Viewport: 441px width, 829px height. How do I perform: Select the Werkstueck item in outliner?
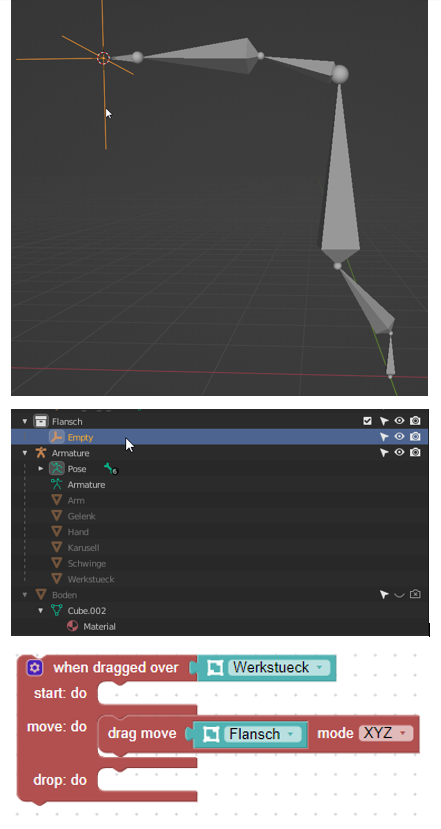tap(91, 579)
